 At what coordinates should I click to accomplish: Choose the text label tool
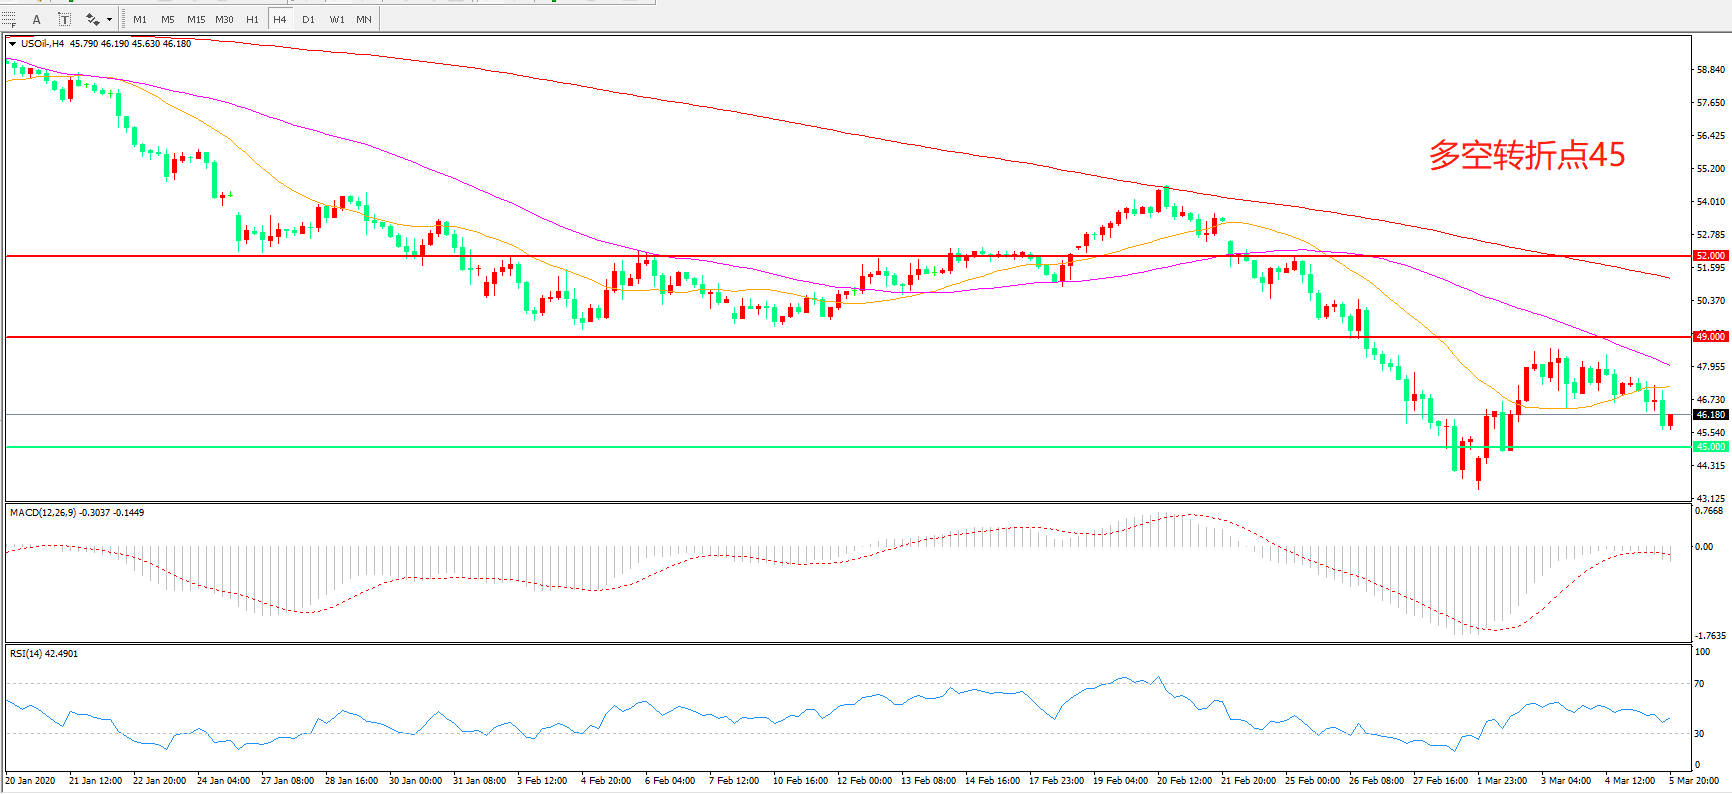tap(64, 19)
